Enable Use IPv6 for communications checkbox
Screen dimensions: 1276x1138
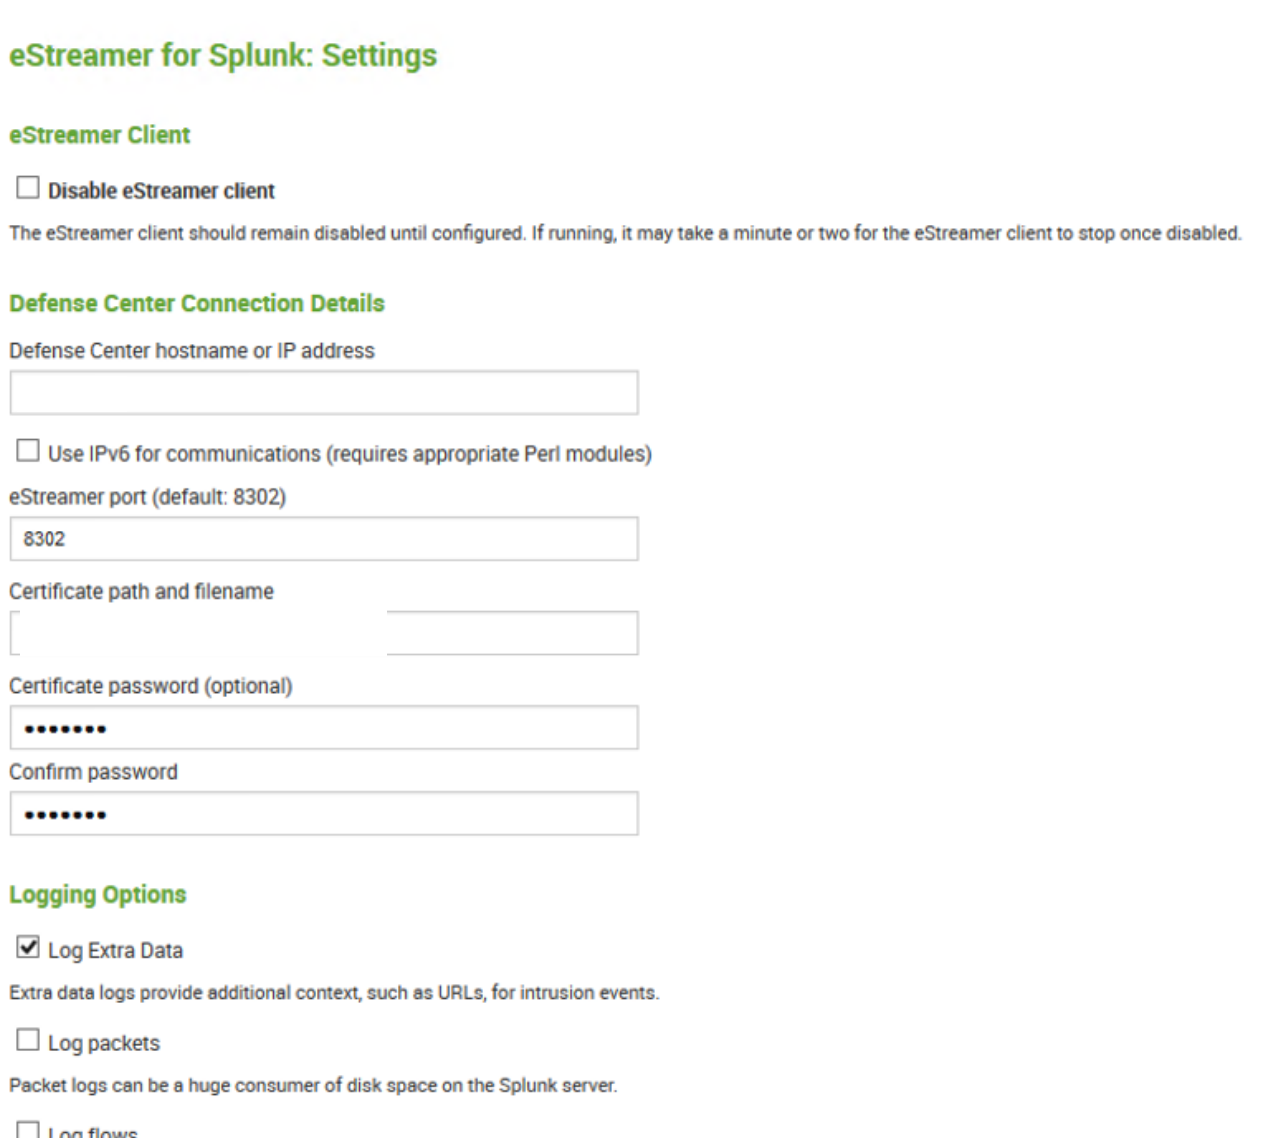tap(28, 451)
